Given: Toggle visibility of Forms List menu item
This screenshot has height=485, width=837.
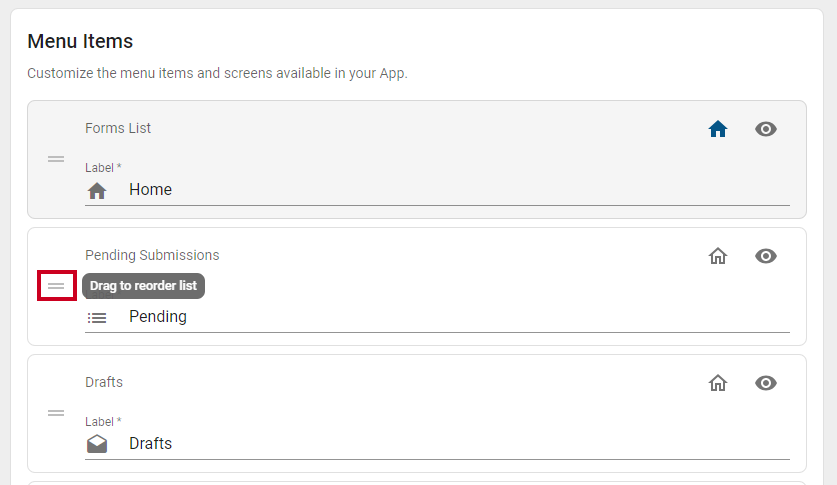Looking at the screenshot, I should coord(765,129).
